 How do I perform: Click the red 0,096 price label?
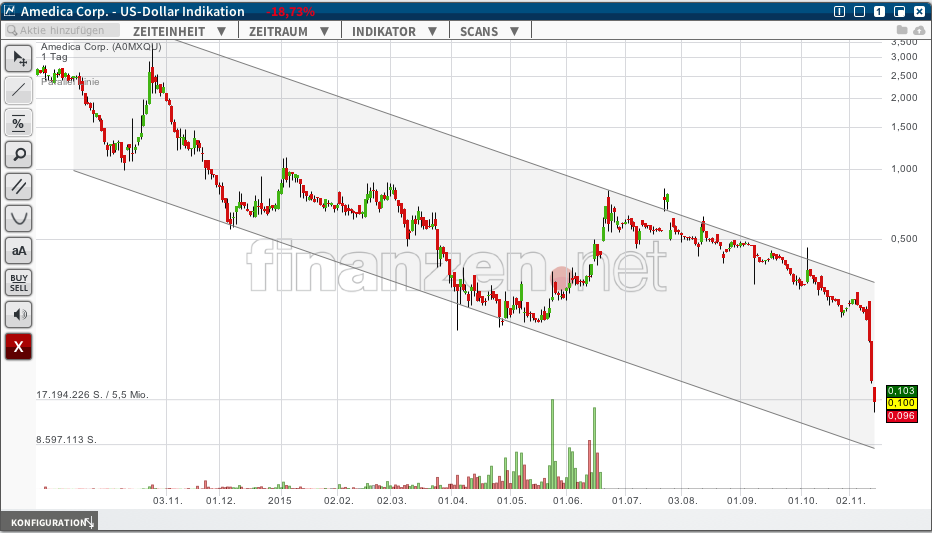(x=901, y=416)
